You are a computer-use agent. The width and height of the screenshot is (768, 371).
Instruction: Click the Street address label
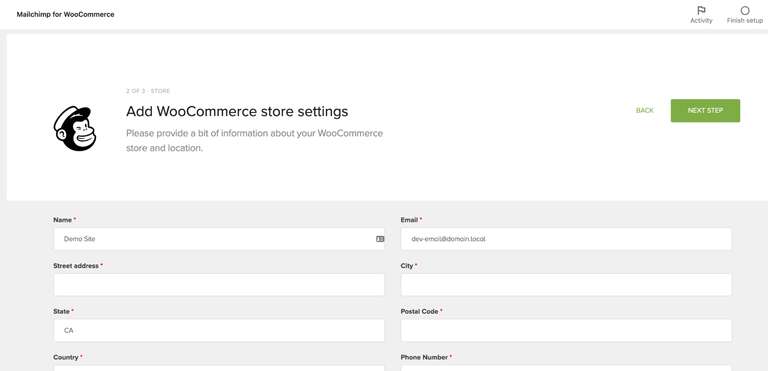click(x=77, y=266)
